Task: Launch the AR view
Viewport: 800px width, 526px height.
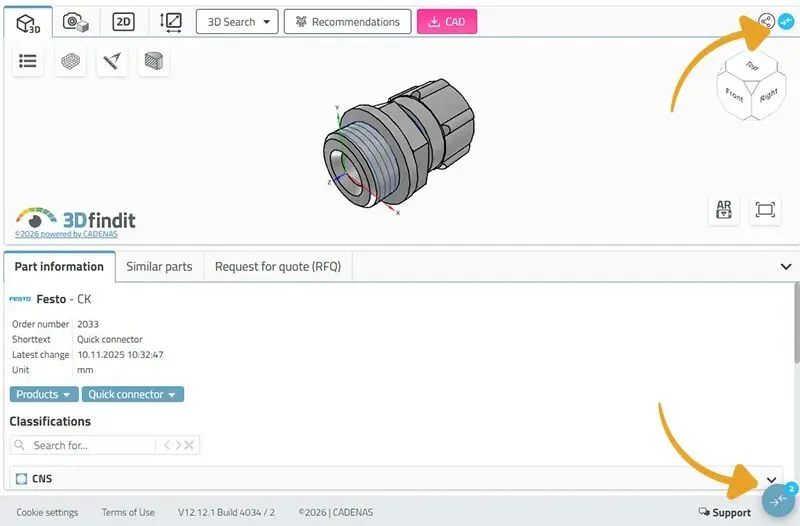Action: (723, 210)
